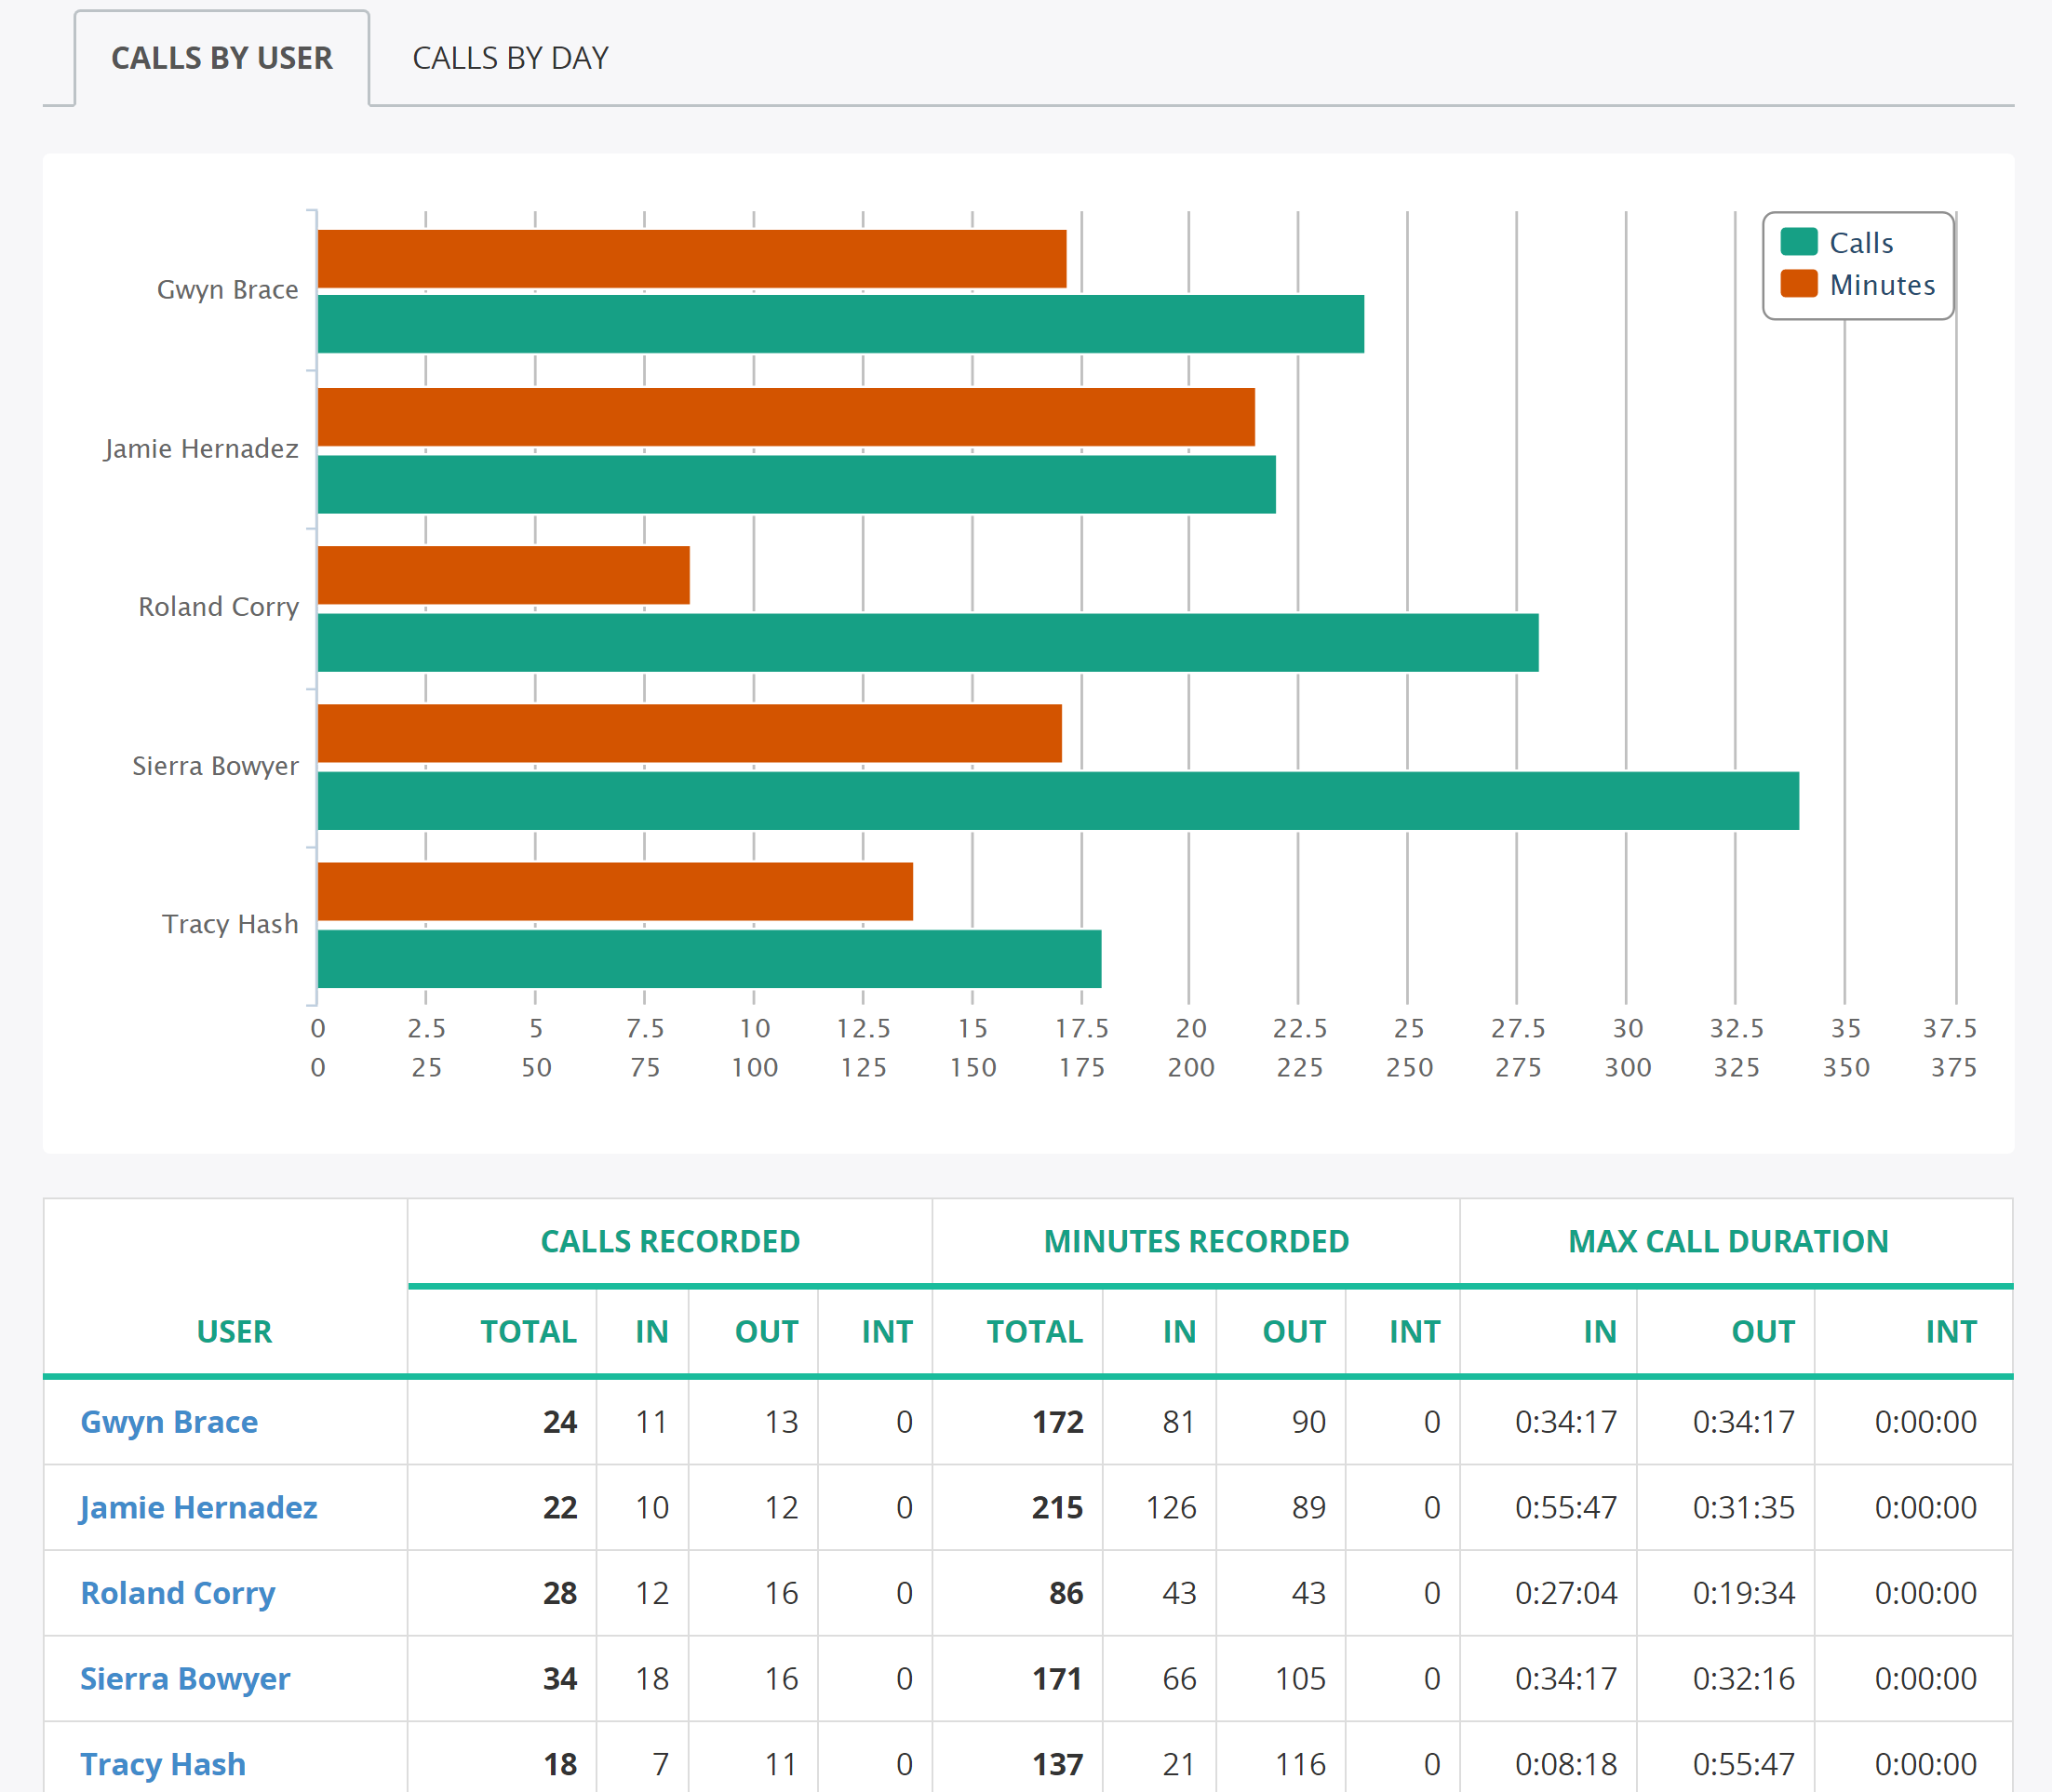Screen dimensions: 2052x1792
Task: Sort by Calls Recorded TOTAL column
Action: click(528, 1331)
